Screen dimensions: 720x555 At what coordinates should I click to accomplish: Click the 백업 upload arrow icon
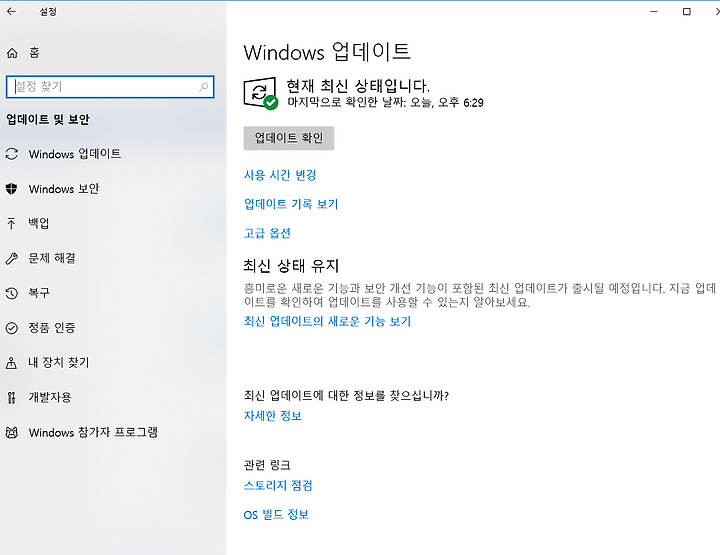pos(11,224)
